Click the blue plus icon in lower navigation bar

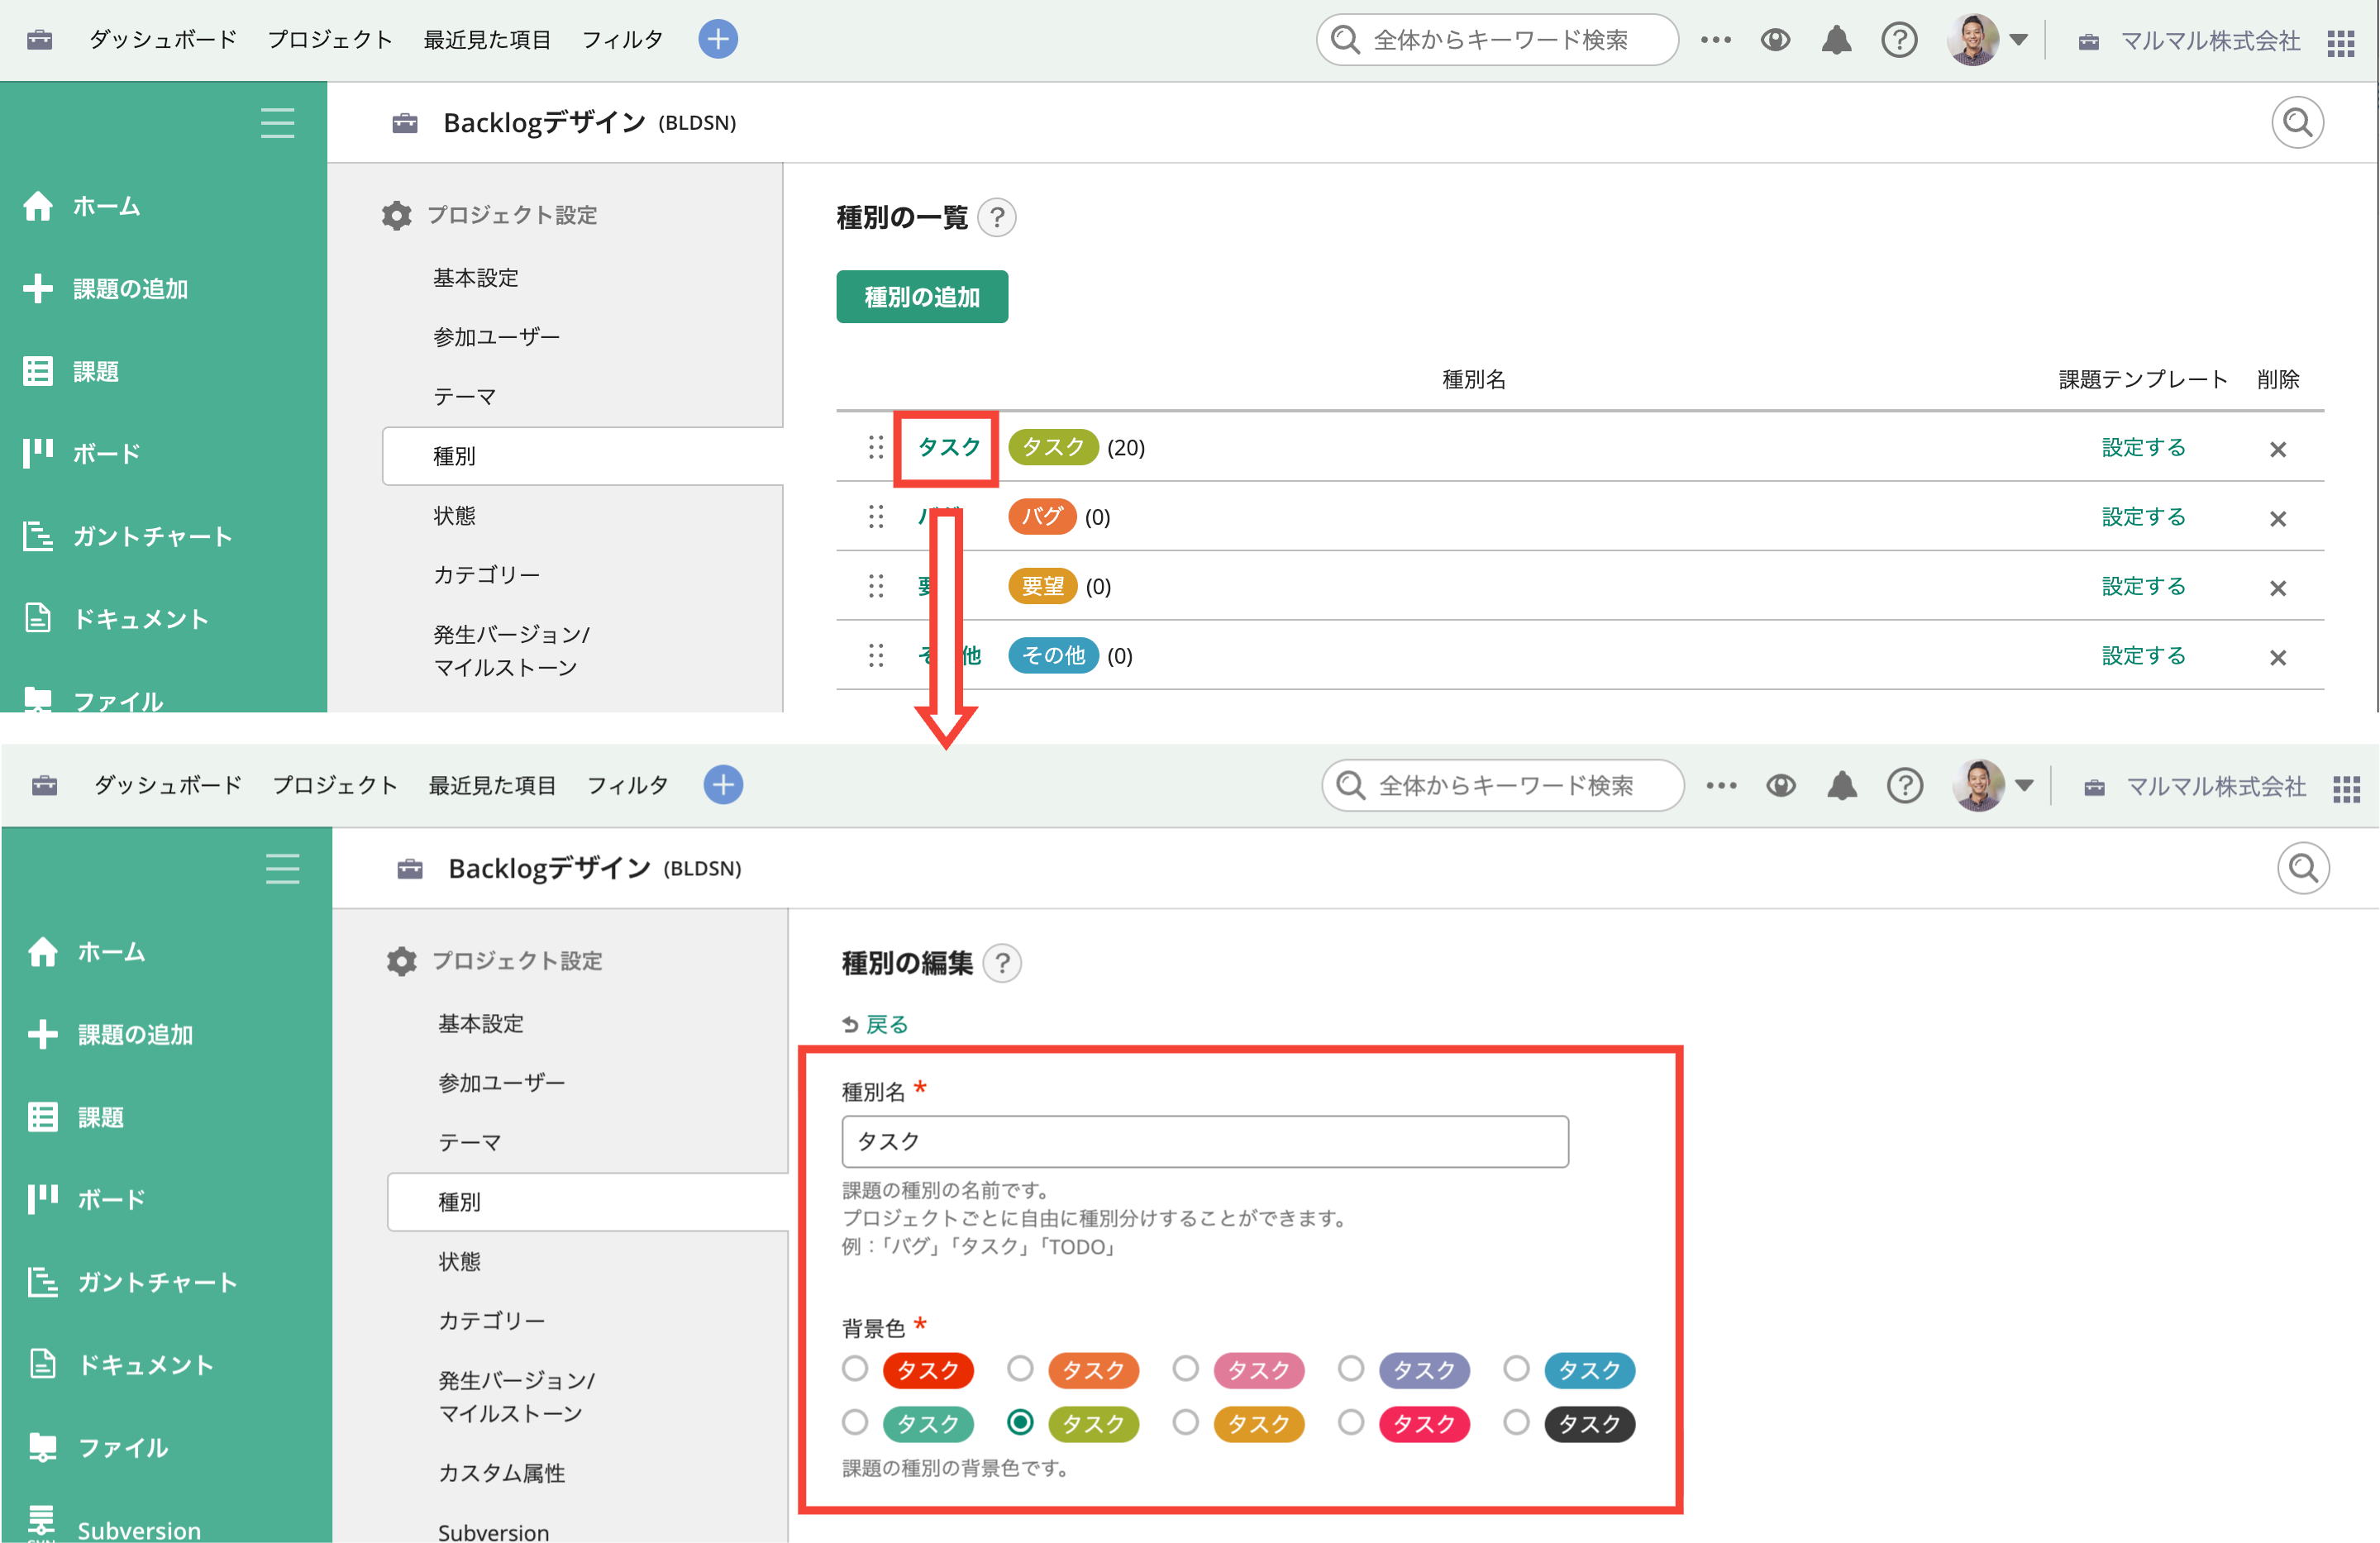click(x=722, y=785)
